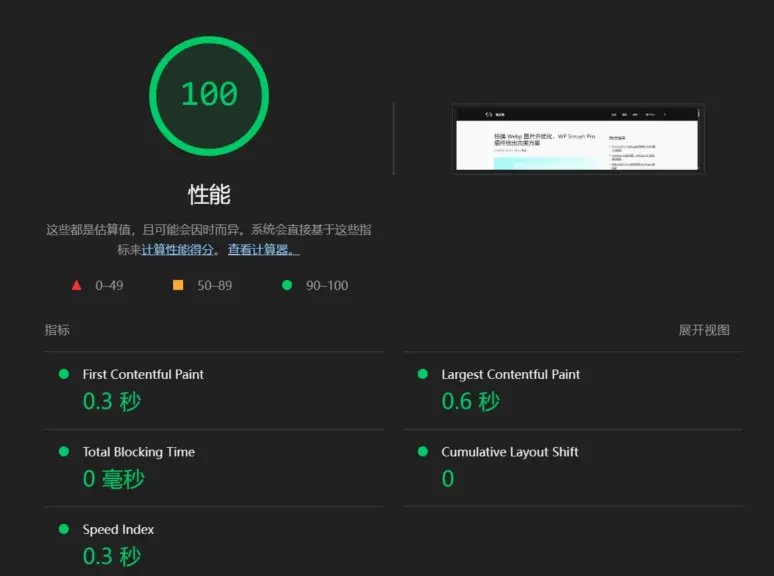Click the green dot beside Largest Contentful Paint
The width and height of the screenshot is (774, 576).
click(x=423, y=374)
